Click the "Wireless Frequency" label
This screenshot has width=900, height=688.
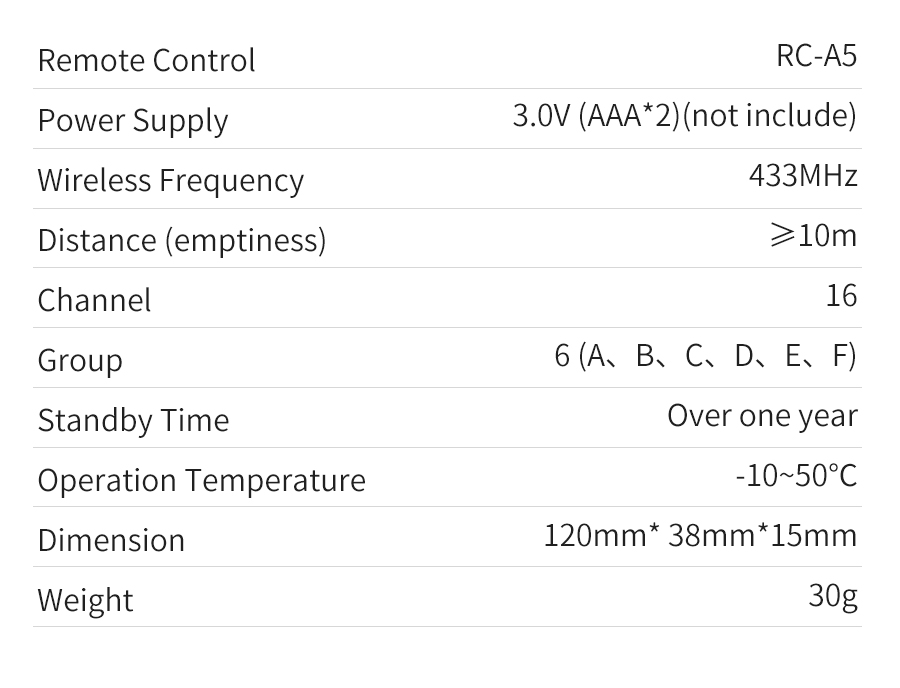(x=170, y=180)
